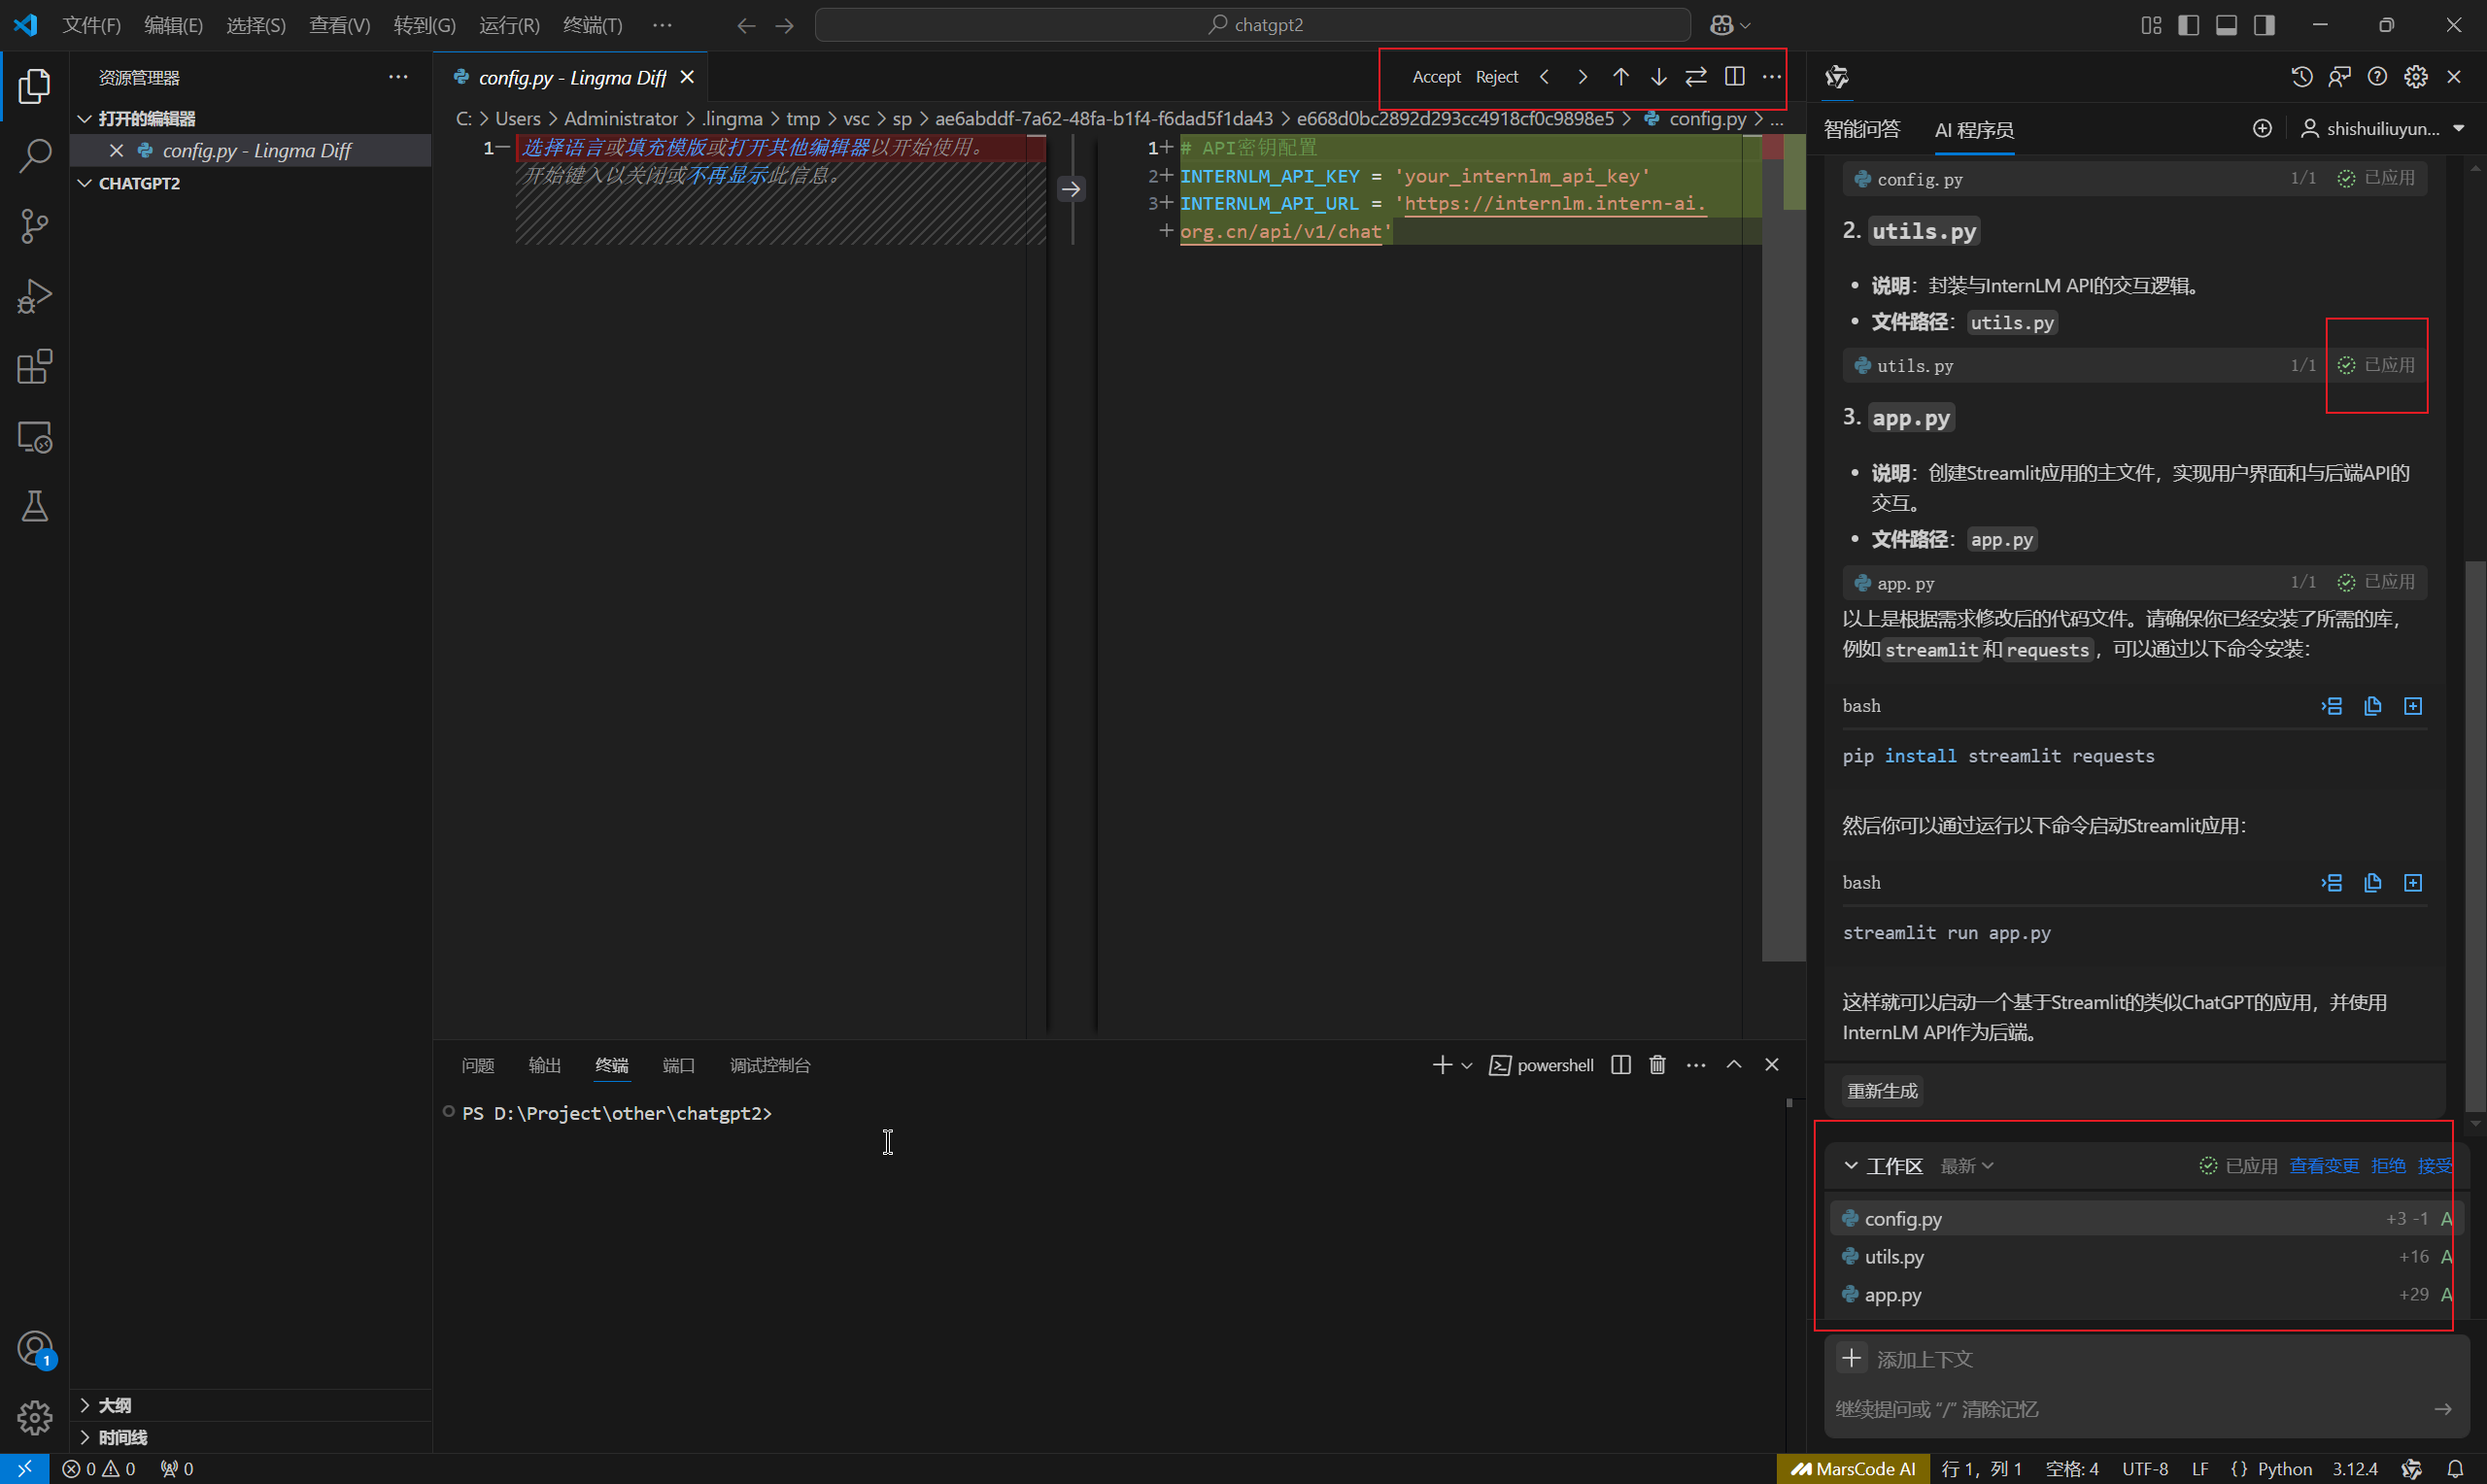Open Lingma chat history icon
Image resolution: width=2487 pixels, height=1484 pixels.
point(2301,77)
